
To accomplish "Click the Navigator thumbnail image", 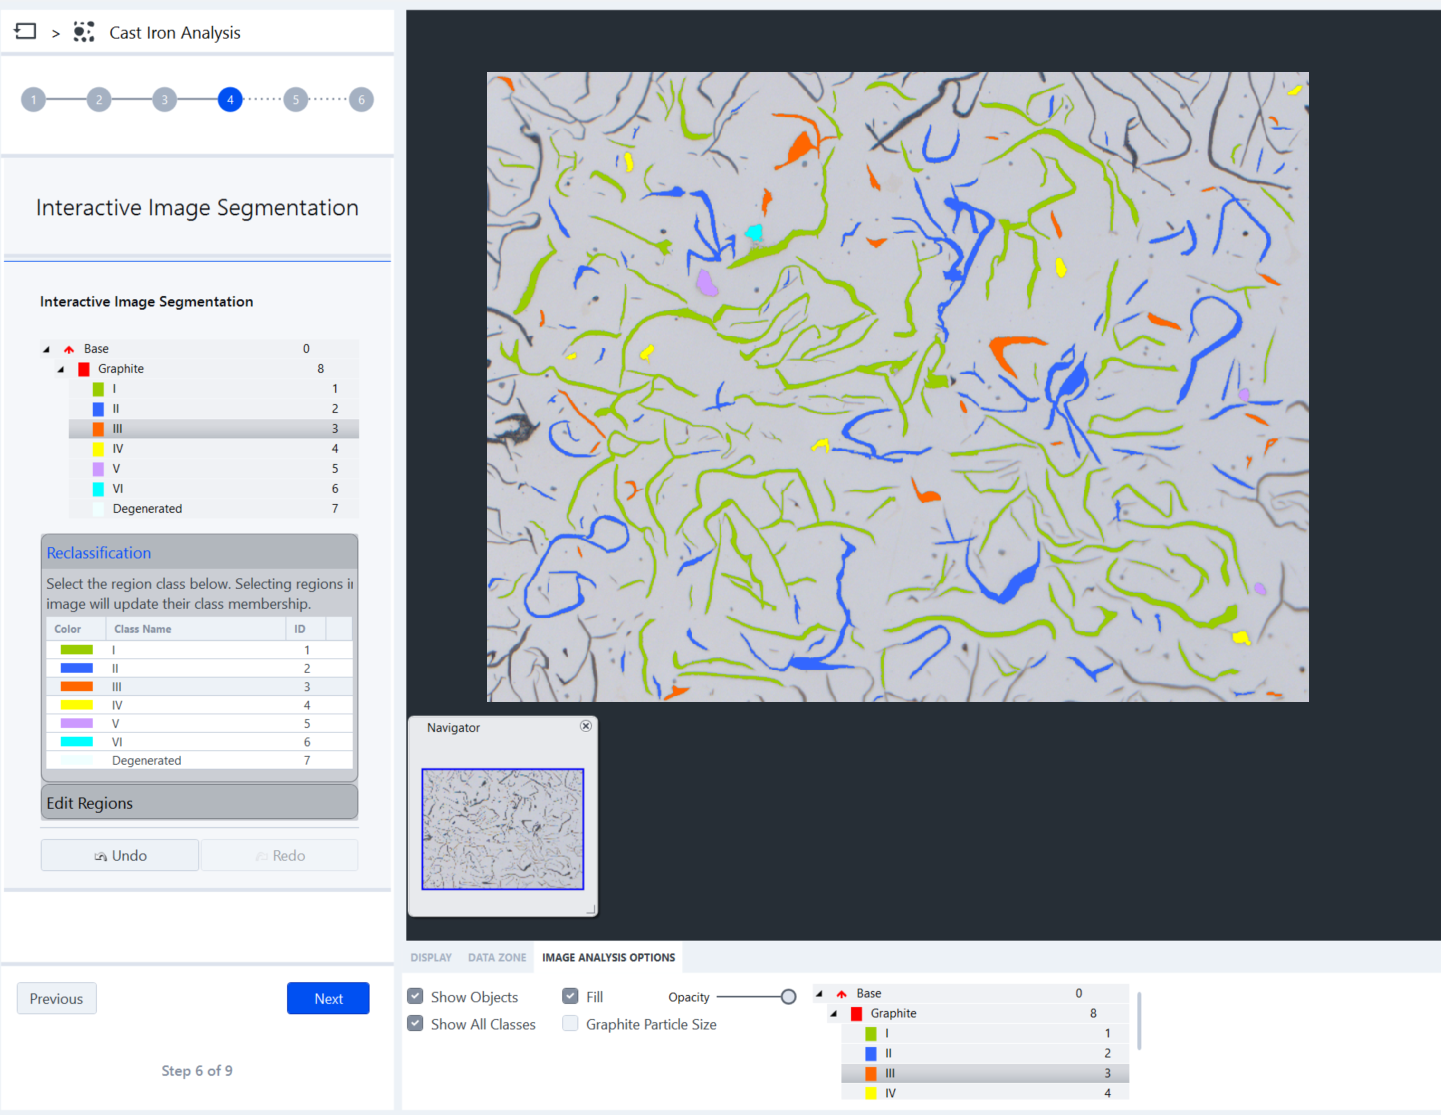I will point(502,830).
